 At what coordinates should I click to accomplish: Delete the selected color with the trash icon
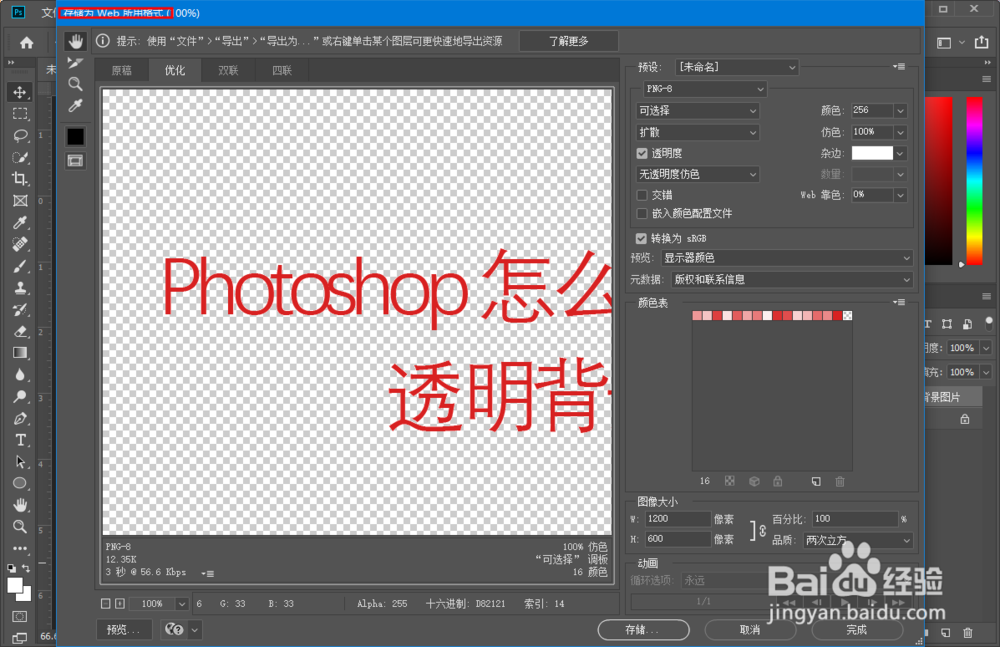click(839, 481)
